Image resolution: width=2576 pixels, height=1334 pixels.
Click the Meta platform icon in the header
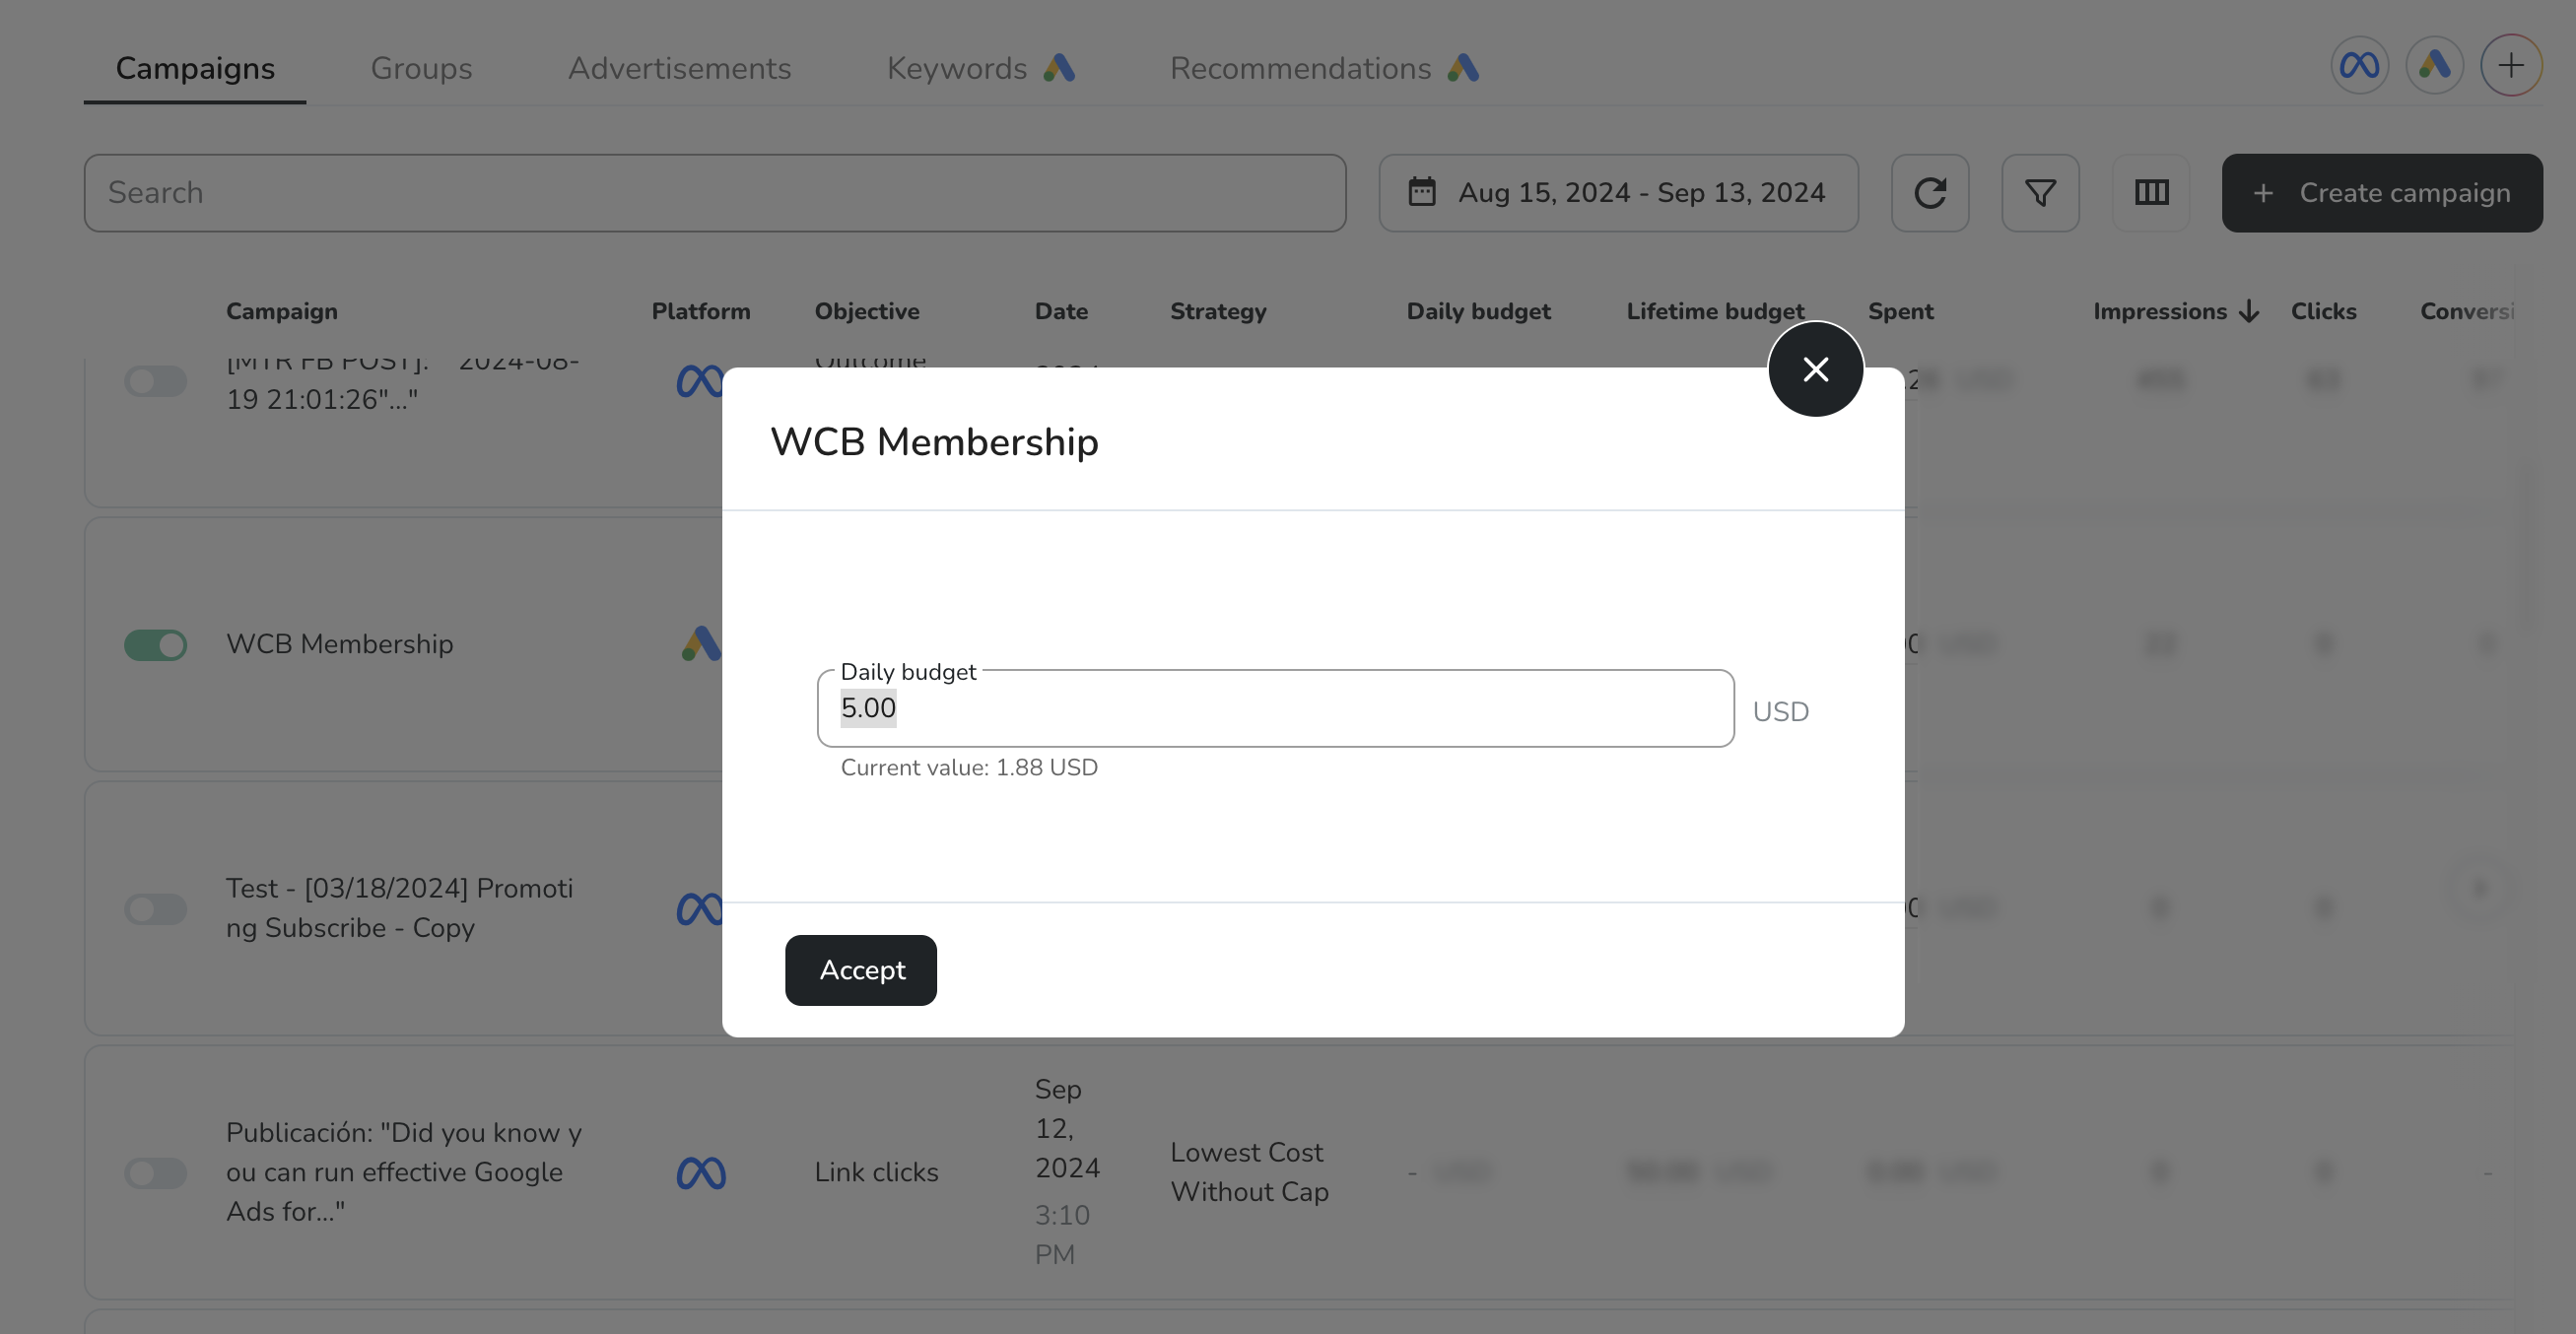[2358, 65]
